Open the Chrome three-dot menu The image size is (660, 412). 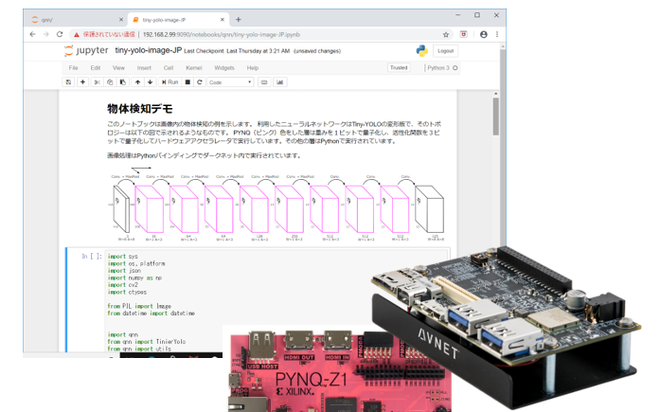[497, 35]
